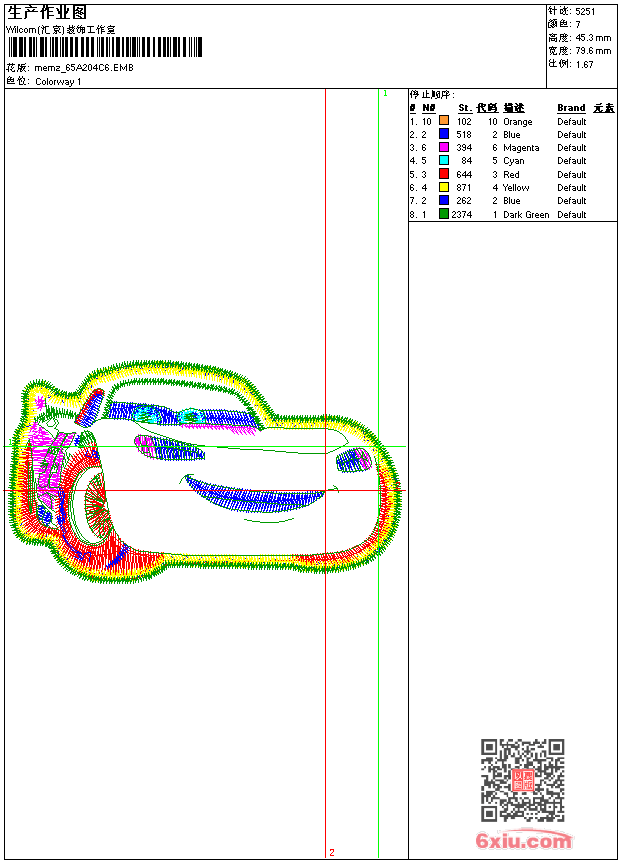Select the height value 45.3 mm
This screenshot has width=620, height=860.
[x=593, y=38]
